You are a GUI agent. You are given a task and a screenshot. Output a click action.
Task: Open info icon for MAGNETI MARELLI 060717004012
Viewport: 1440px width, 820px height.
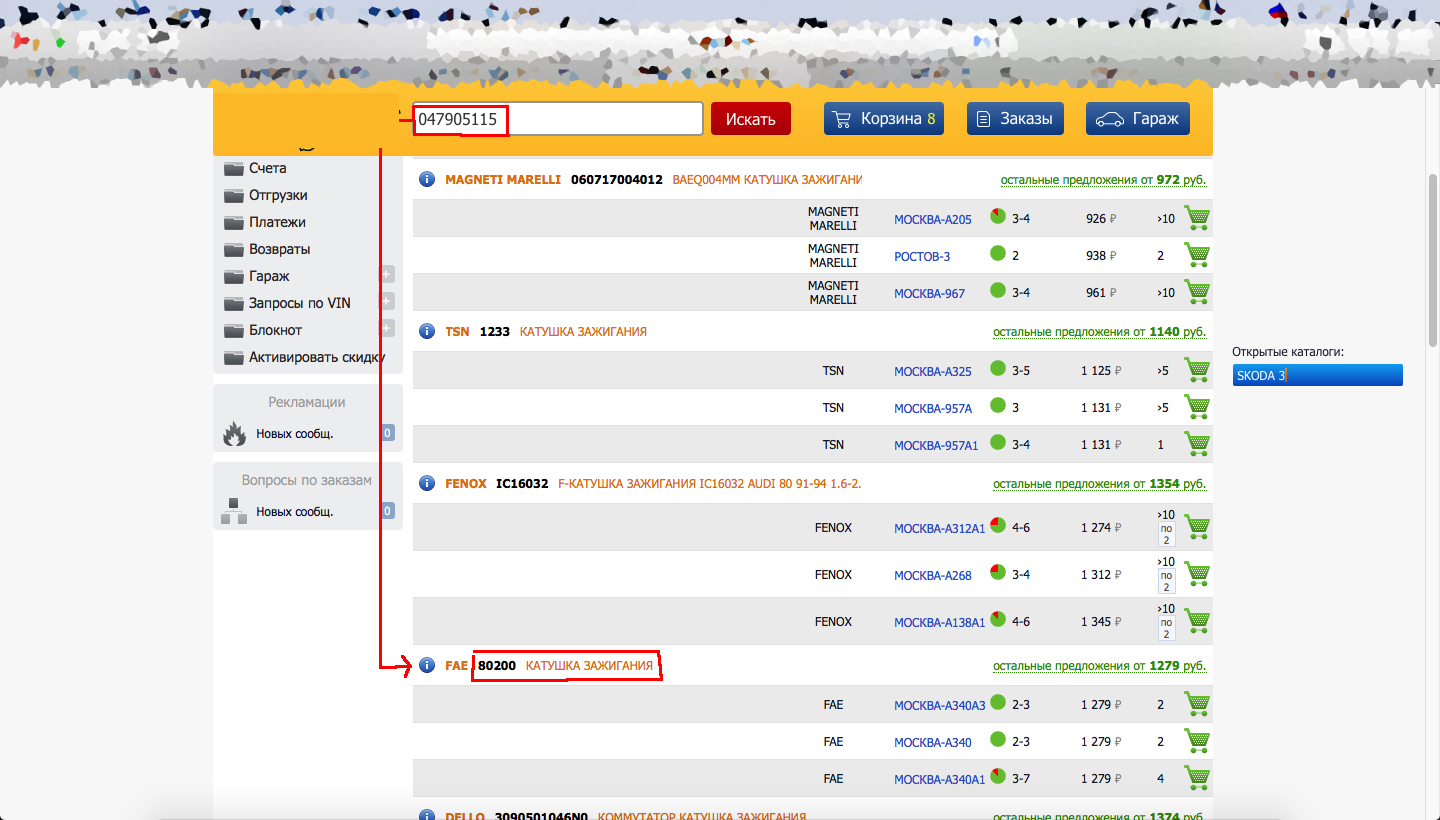[x=427, y=179]
